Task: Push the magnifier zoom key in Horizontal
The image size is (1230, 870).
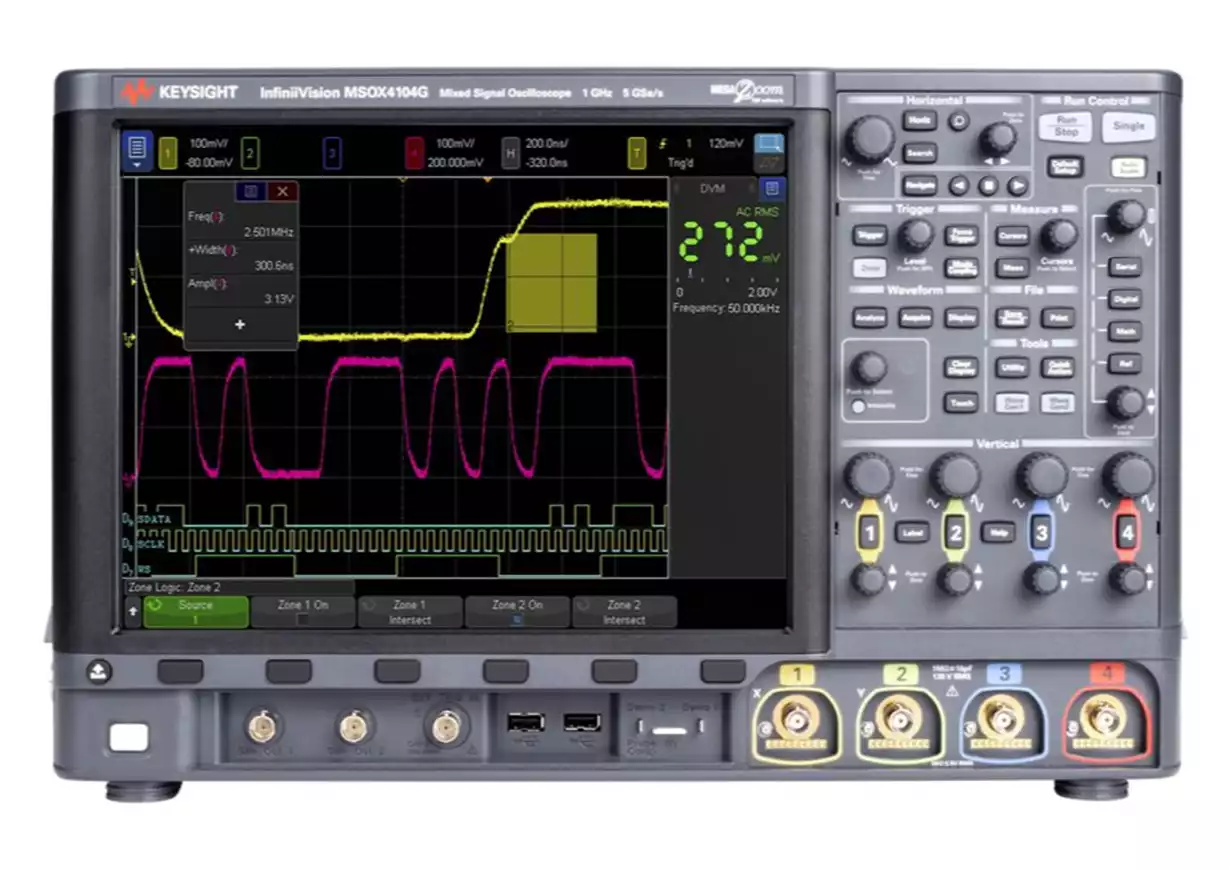Action: (x=959, y=121)
